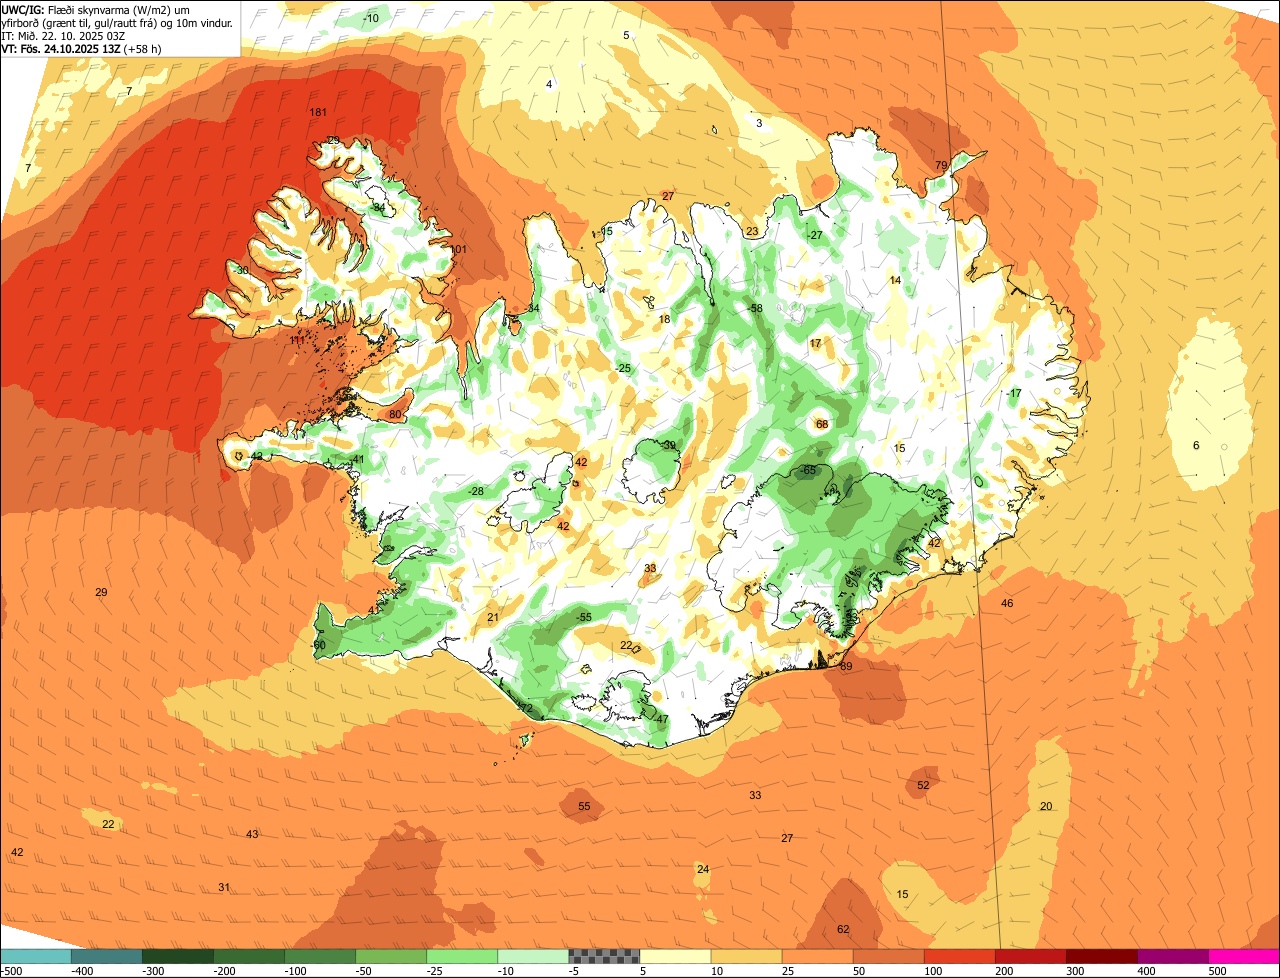
Task: Click the map value 47
Action: tap(662, 718)
